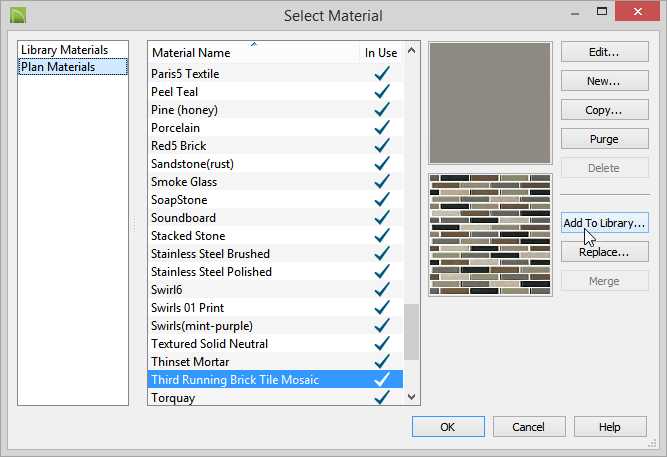Click the brick tile mosaic texture thumbnail
Image resolution: width=667 pixels, height=457 pixels.
point(490,234)
